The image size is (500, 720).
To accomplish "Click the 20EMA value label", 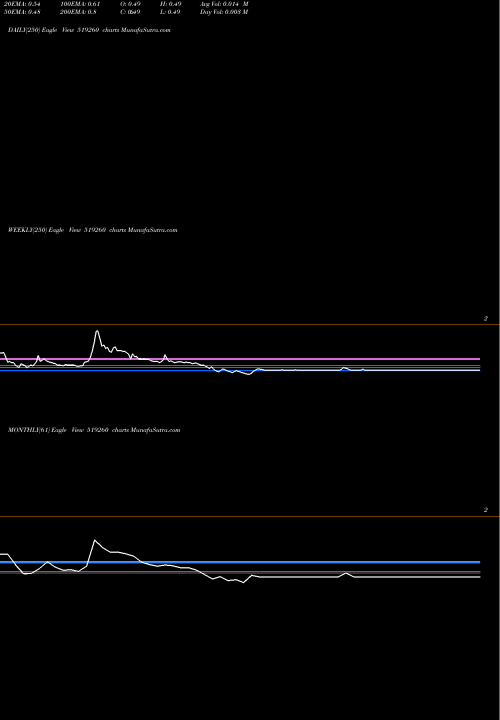I will click(x=22, y=4).
